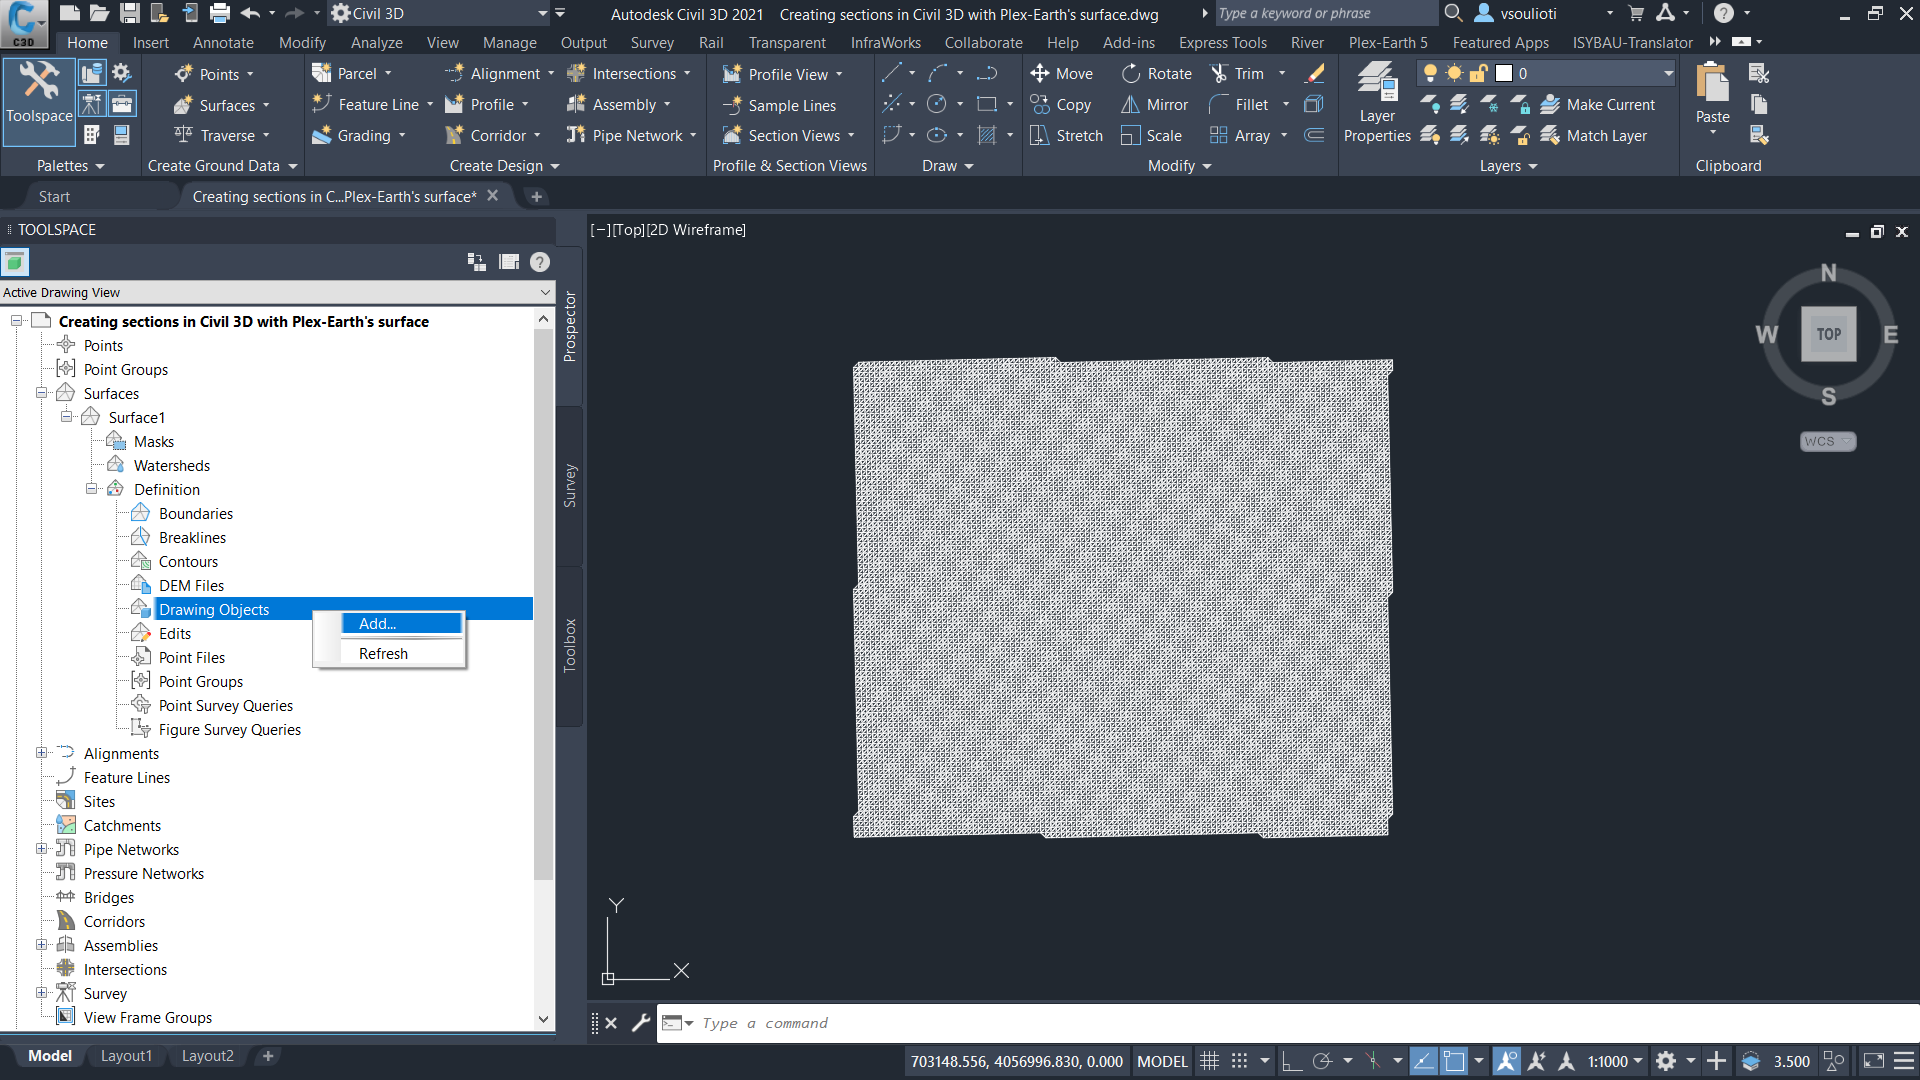Click the Undo arrow icon

(250, 13)
